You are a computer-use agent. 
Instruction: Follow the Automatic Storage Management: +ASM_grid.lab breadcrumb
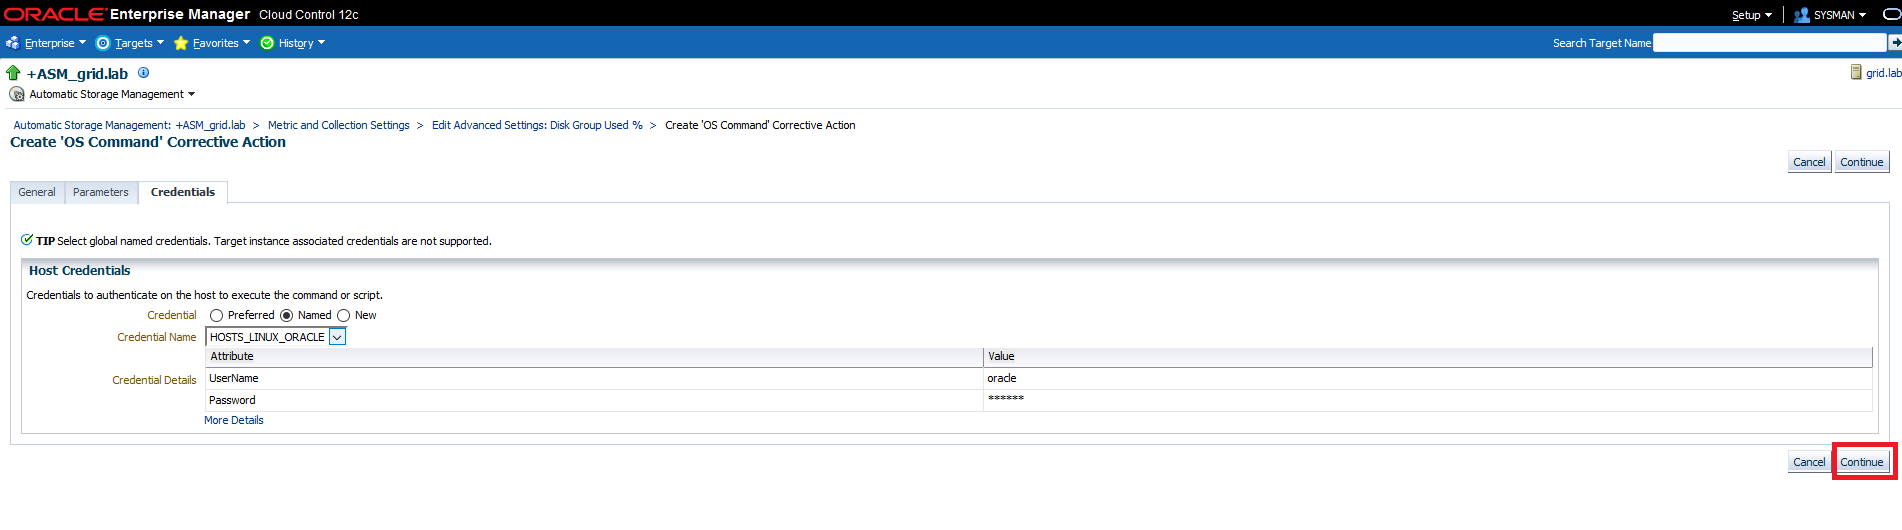pyautogui.click(x=129, y=125)
